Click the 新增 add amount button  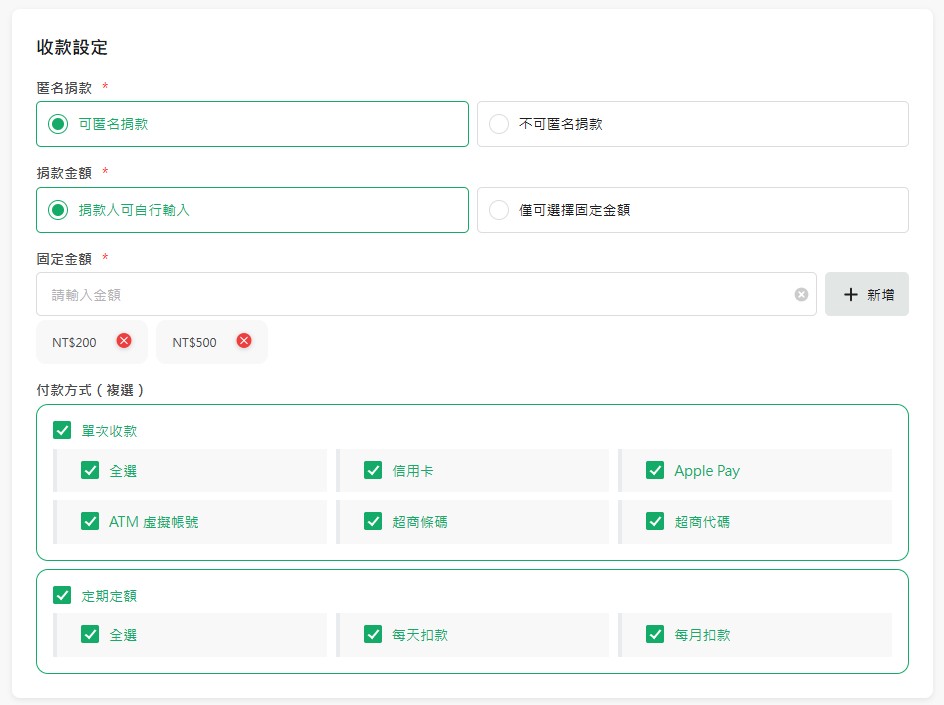click(866, 295)
